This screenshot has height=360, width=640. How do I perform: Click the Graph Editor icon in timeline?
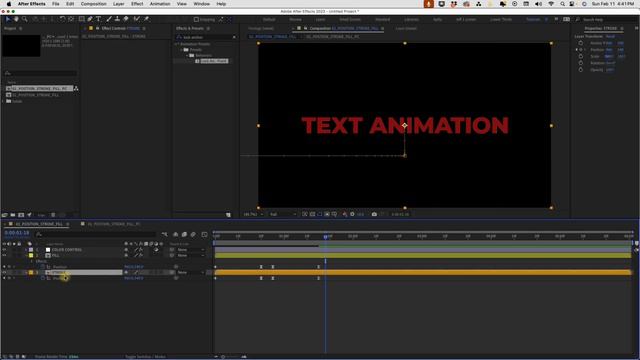click(204, 234)
